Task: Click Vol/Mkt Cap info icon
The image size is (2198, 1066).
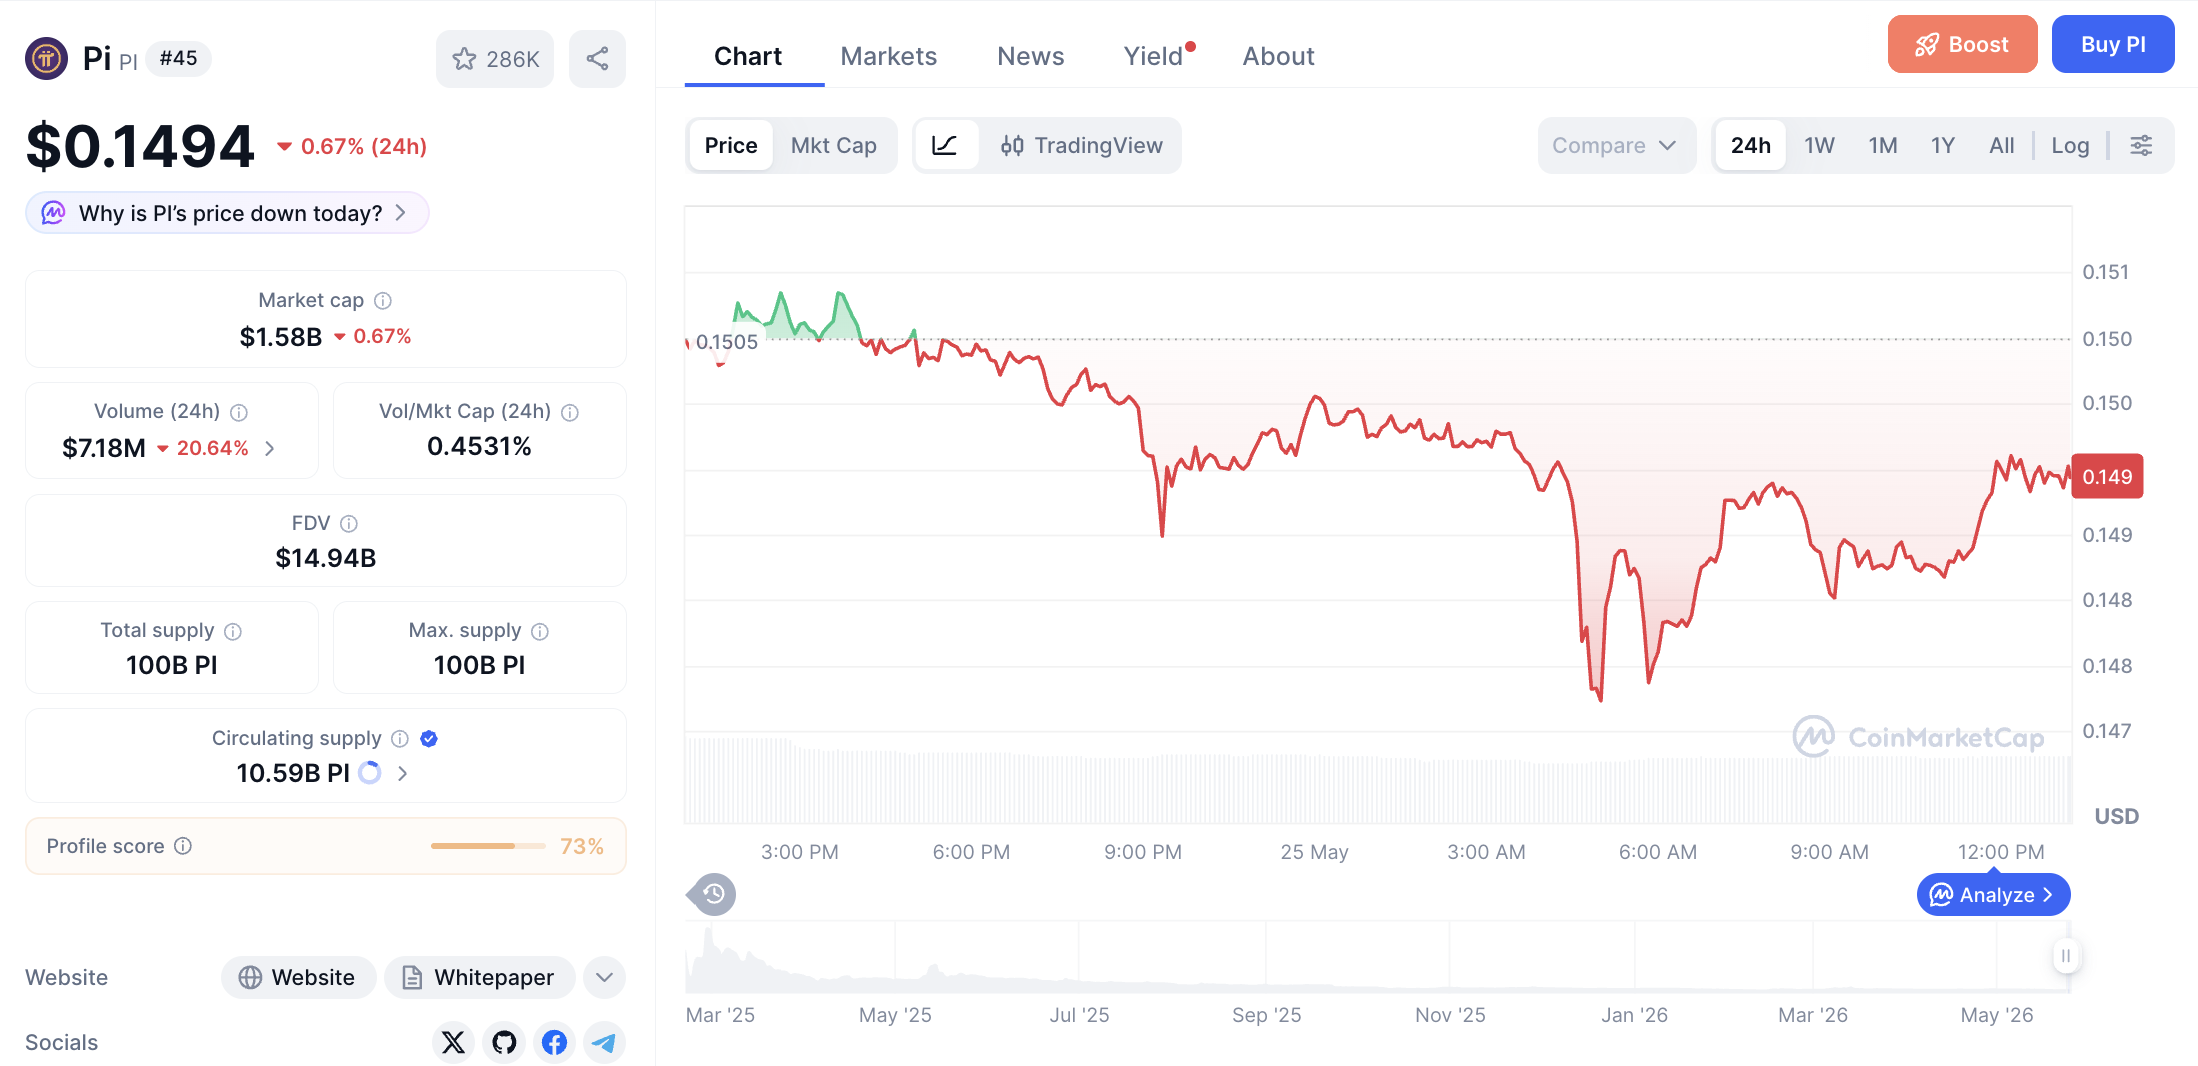Action: [x=570, y=412]
